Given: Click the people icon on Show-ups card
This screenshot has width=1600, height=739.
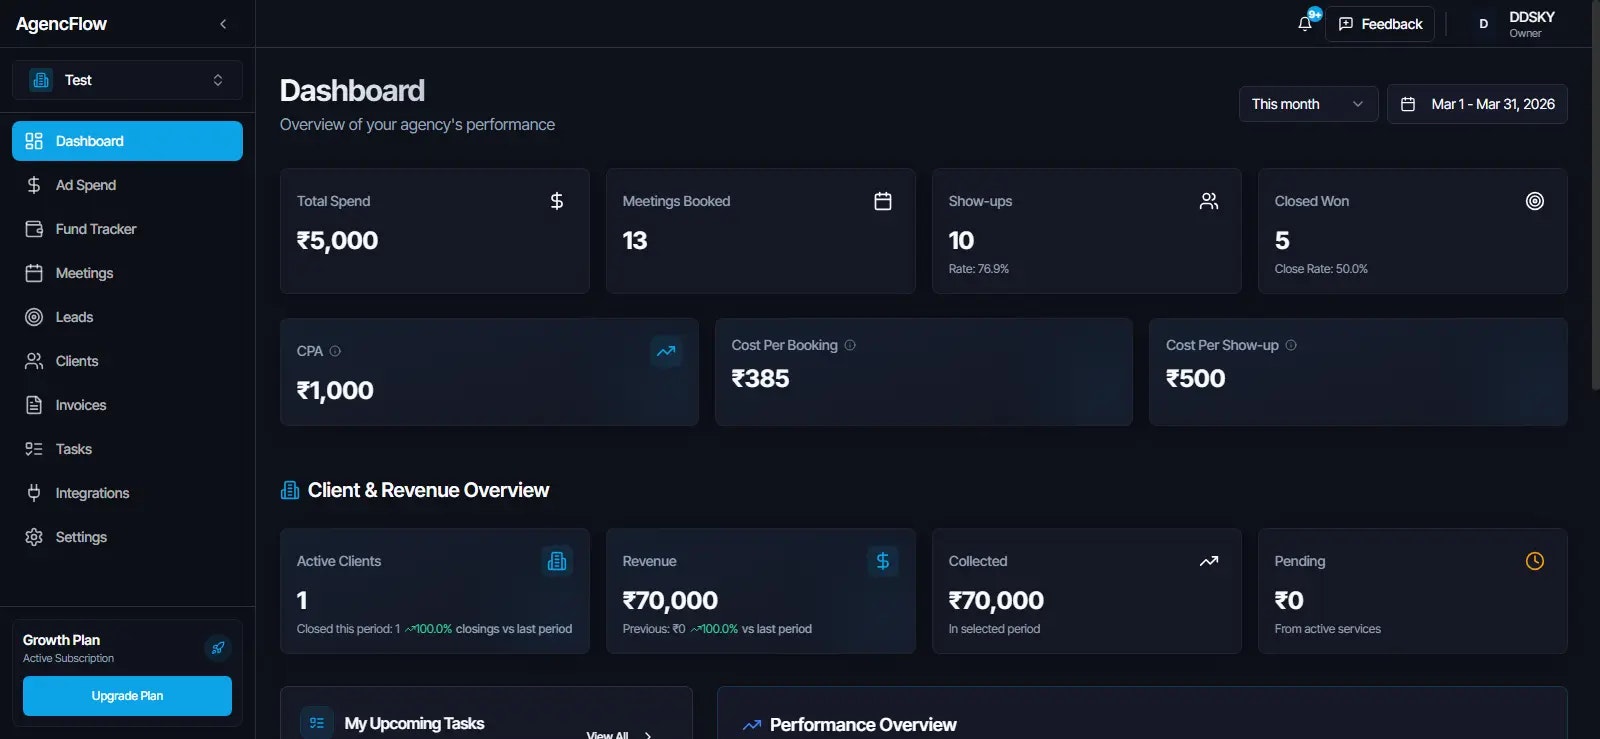Looking at the screenshot, I should [x=1209, y=201].
